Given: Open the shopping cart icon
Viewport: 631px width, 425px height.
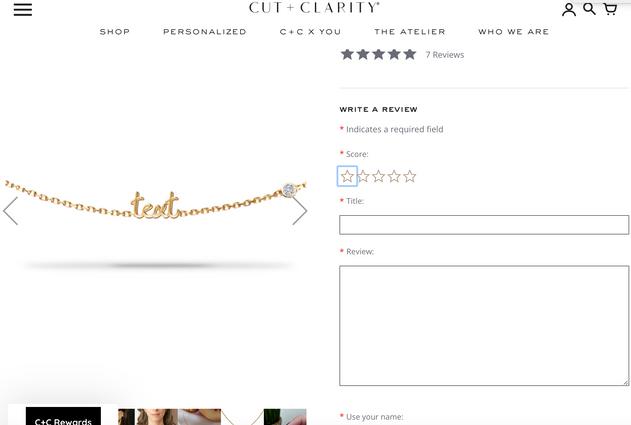Looking at the screenshot, I should pyautogui.click(x=610, y=9).
